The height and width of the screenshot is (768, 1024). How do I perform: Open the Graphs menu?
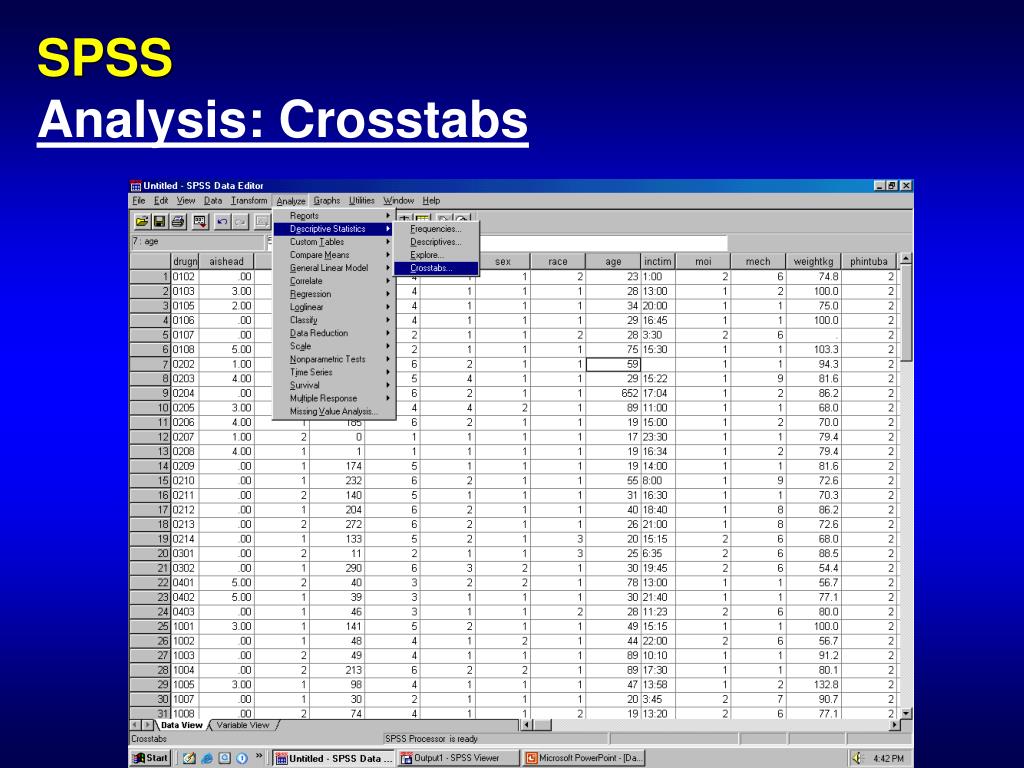[x=327, y=200]
